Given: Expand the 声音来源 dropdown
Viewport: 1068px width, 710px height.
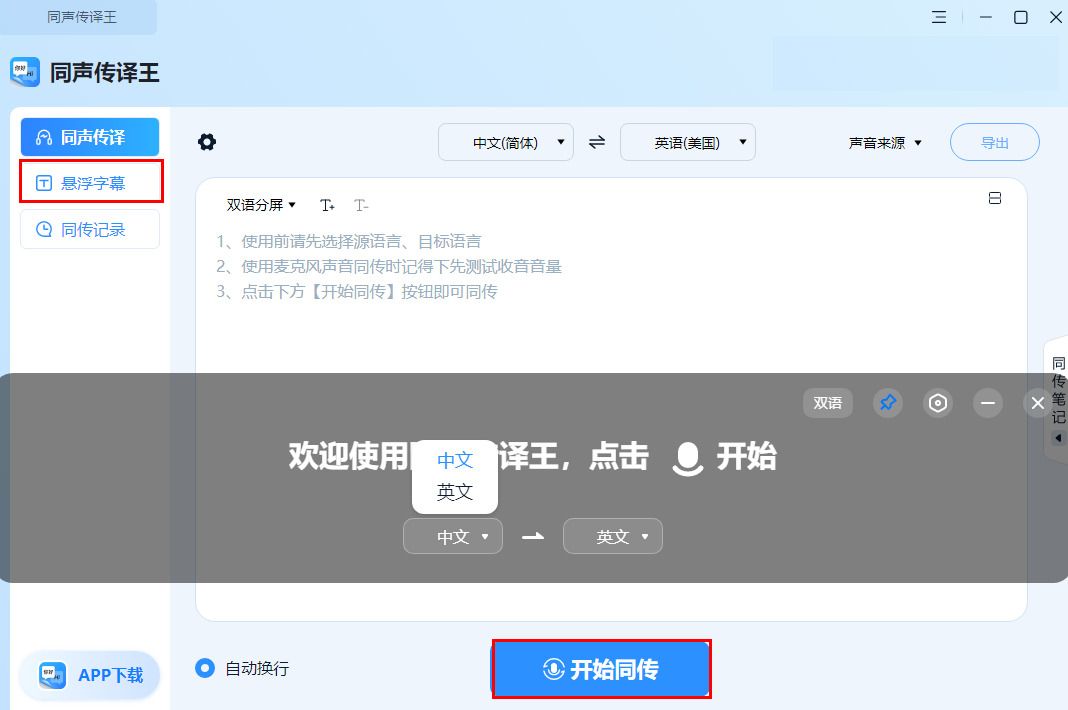Looking at the screenshot, I should click(x=885, y=142).
